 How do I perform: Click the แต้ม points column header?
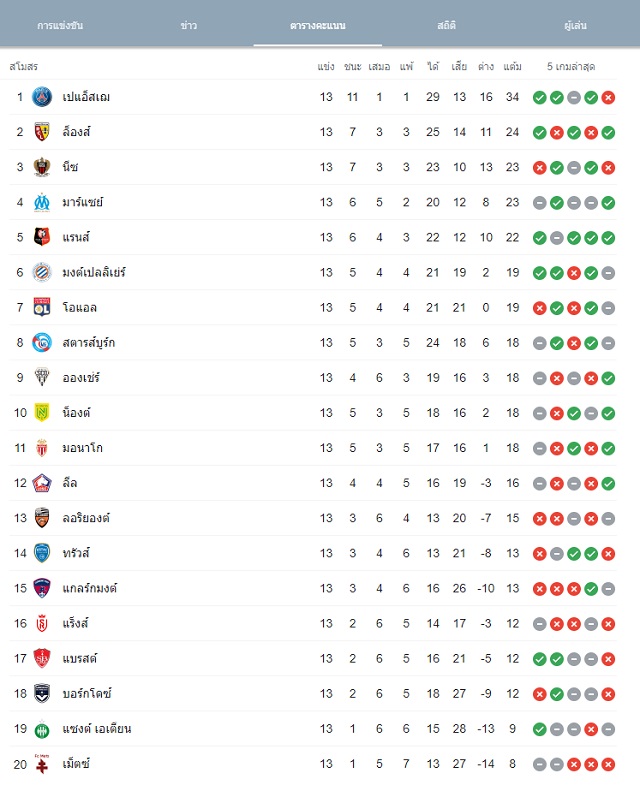512,67
